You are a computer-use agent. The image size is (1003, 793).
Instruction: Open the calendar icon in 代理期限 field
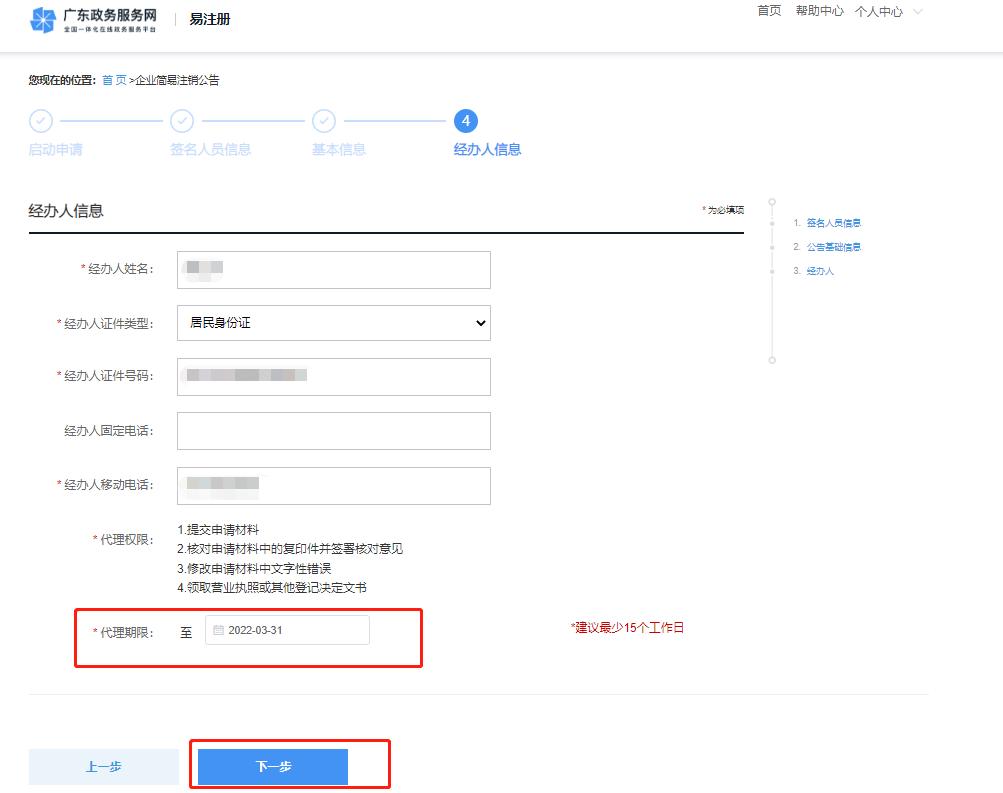click(x=218, y=629)
